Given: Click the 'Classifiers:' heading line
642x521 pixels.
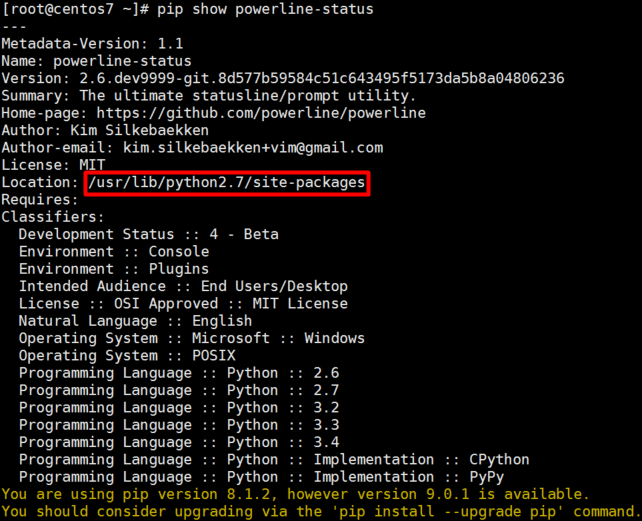Looking at the screenshot, I should click(52, 217).
